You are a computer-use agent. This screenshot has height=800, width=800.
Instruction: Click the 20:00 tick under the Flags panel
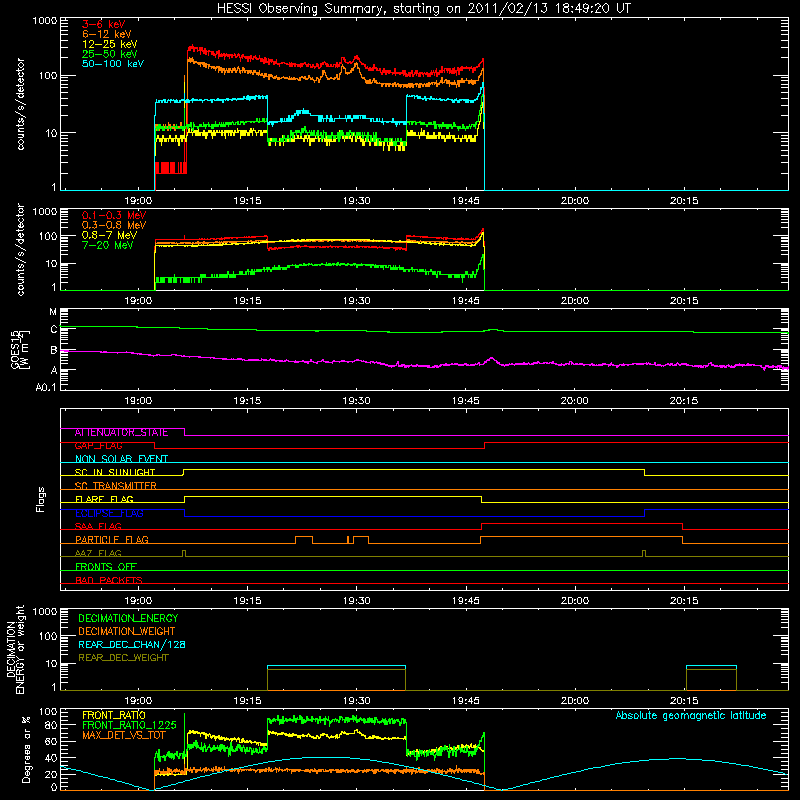pos(574,601)
